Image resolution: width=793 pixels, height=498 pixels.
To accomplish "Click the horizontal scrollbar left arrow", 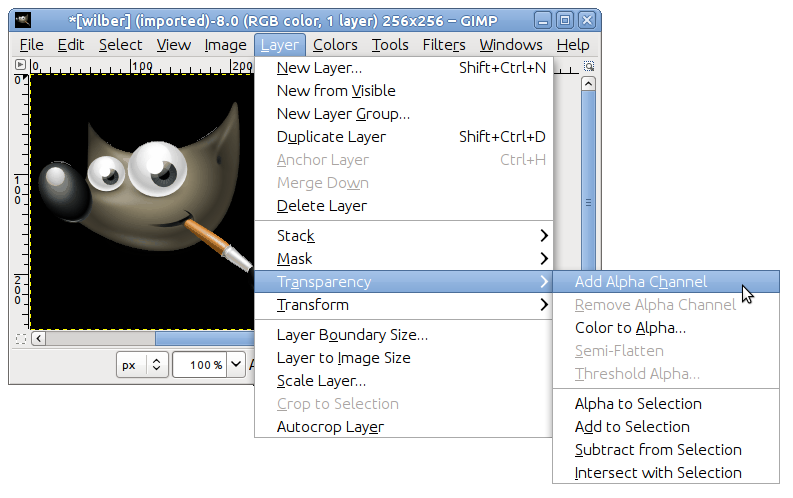I will (39, 339).
